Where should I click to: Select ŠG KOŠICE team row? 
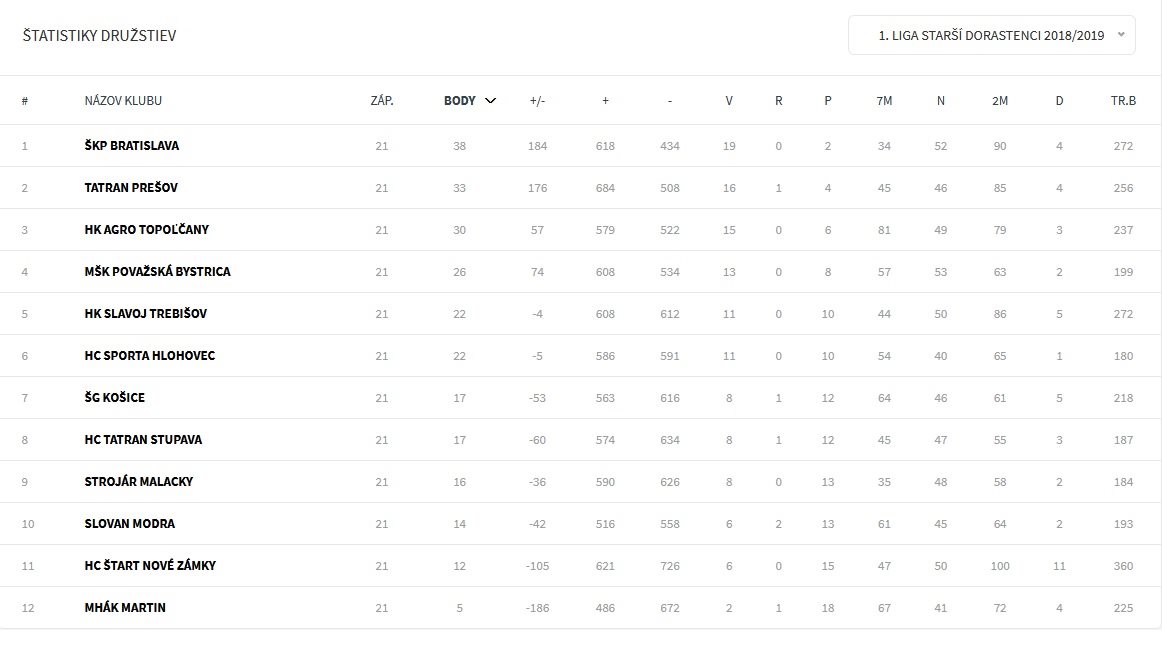click(115, 398)
